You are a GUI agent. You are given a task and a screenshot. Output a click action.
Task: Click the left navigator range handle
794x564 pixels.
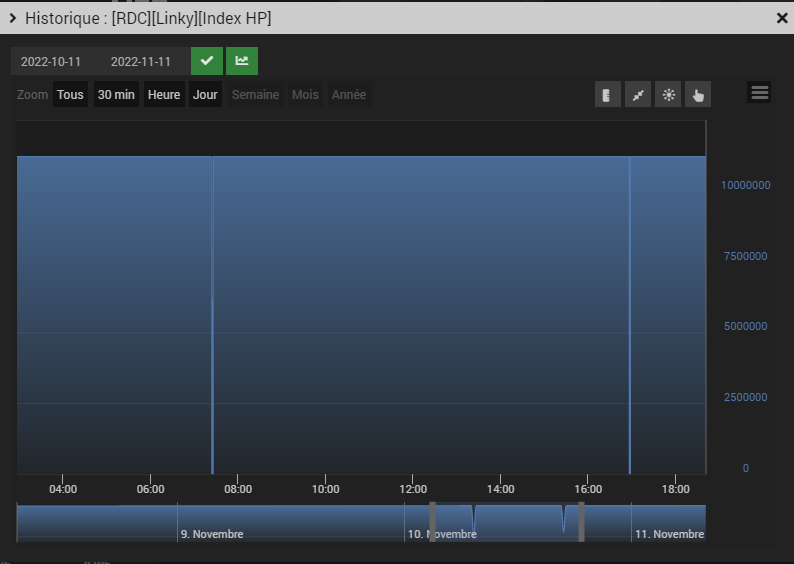coord(433,521)
